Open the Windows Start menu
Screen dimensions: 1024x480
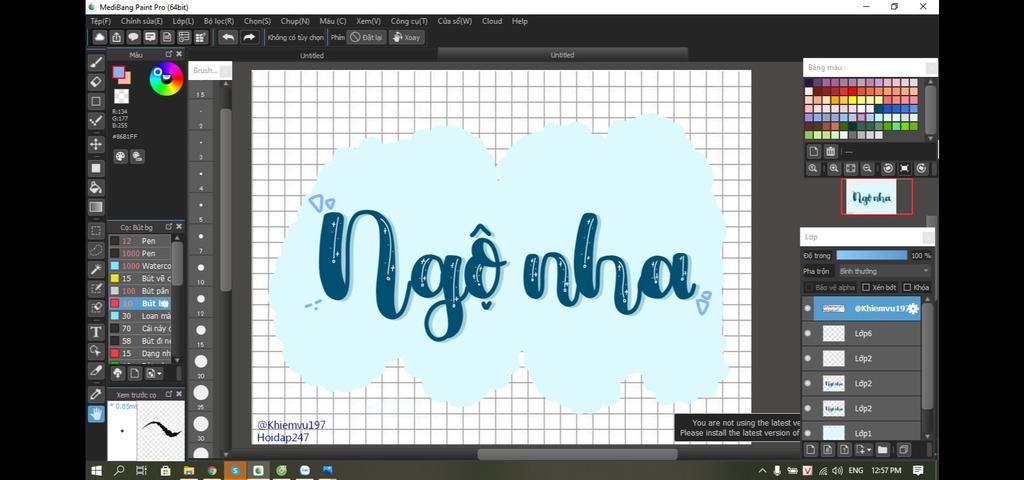point(97,470)
